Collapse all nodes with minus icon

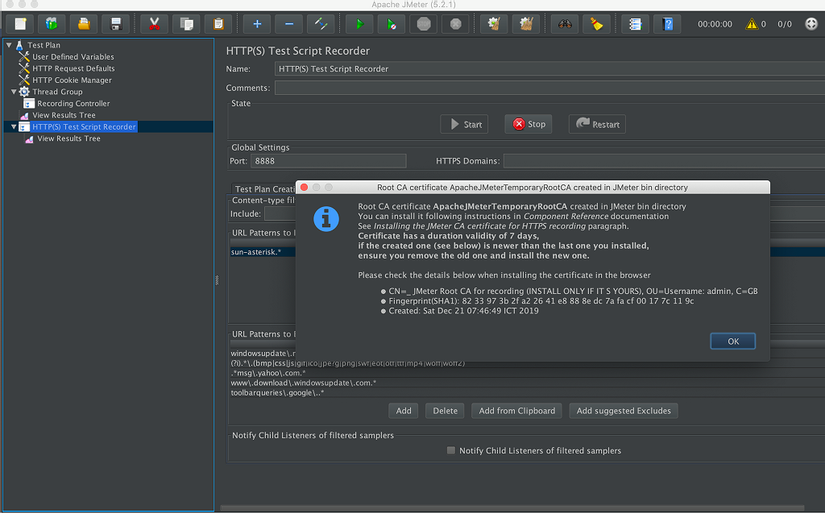[289, 24]
